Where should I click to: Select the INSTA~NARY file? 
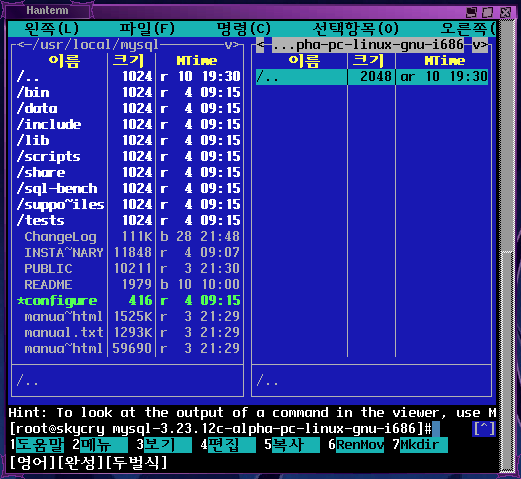tap(128, 253)
